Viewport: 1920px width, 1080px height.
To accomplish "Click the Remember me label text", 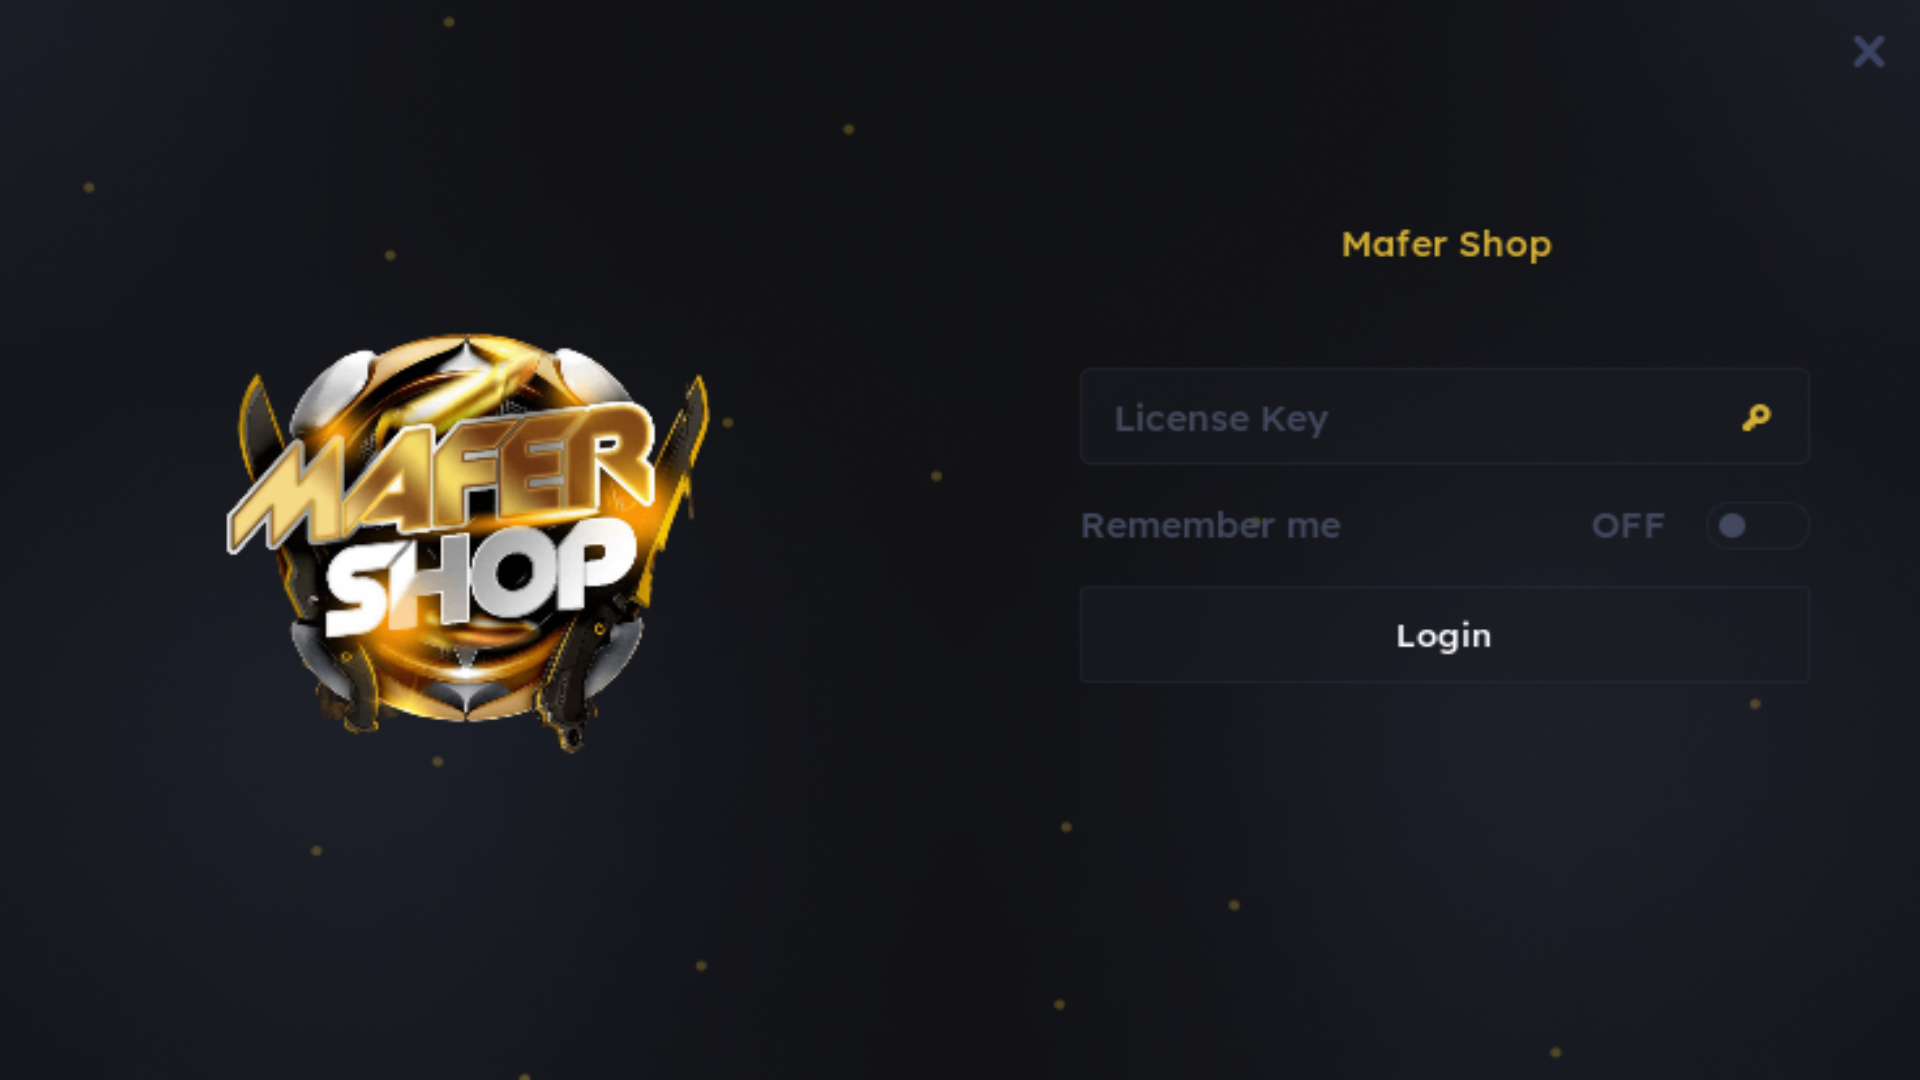I will (1210, 526).
